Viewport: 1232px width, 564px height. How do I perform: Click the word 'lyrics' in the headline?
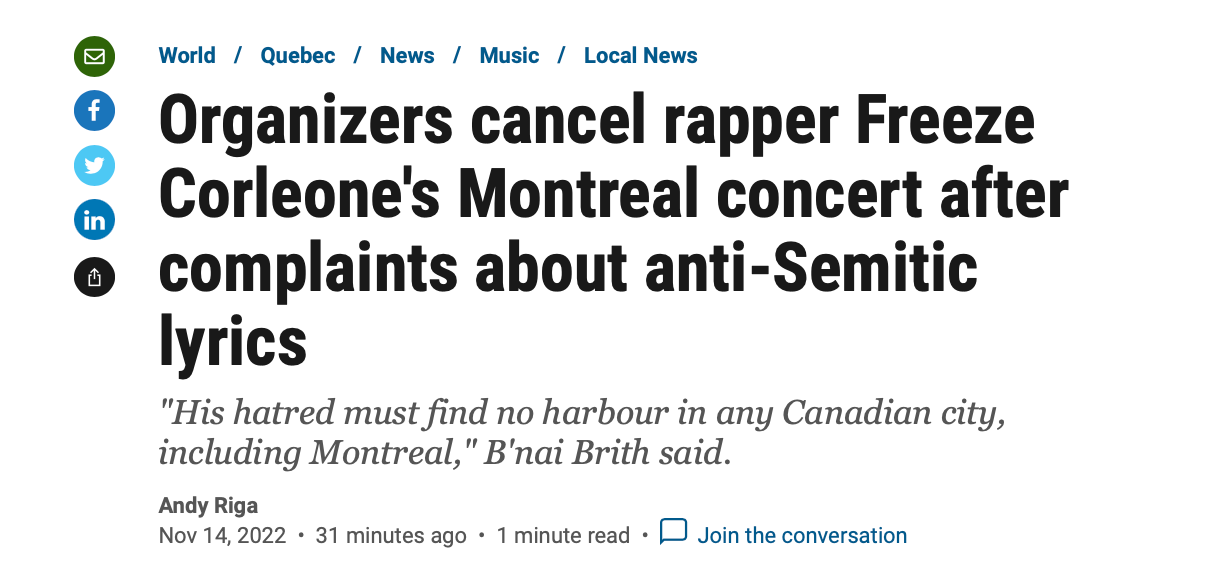(233, 341)
